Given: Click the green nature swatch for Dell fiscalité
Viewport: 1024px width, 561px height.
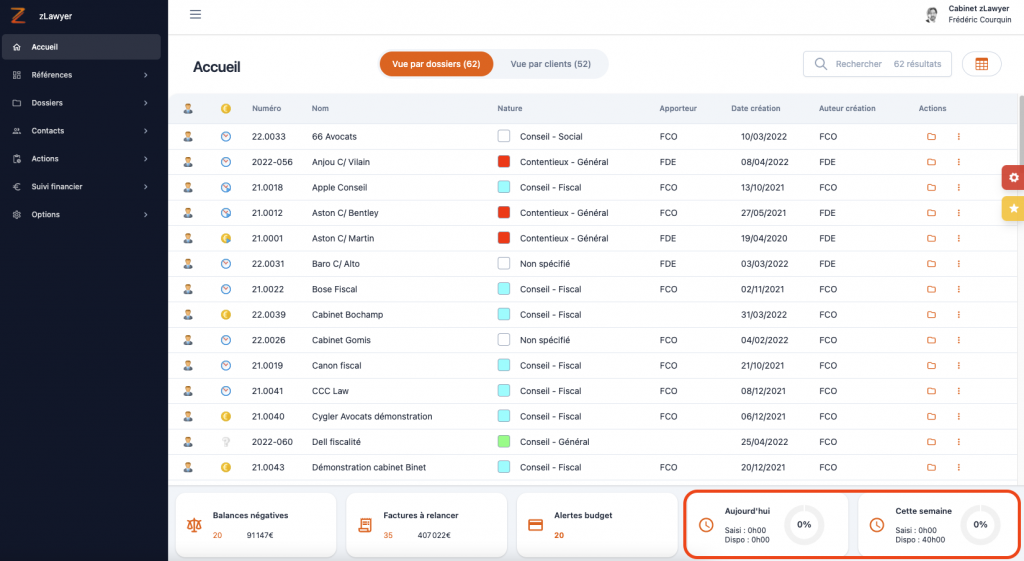Looking at the screenshot, I should pos(504,442).
